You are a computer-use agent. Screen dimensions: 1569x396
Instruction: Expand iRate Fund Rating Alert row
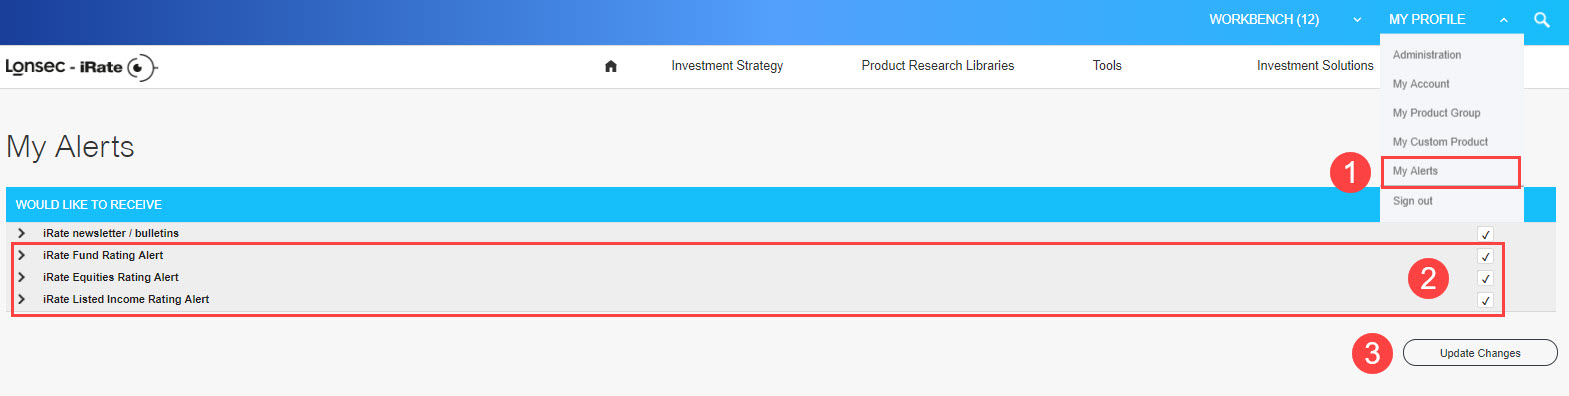21,255
